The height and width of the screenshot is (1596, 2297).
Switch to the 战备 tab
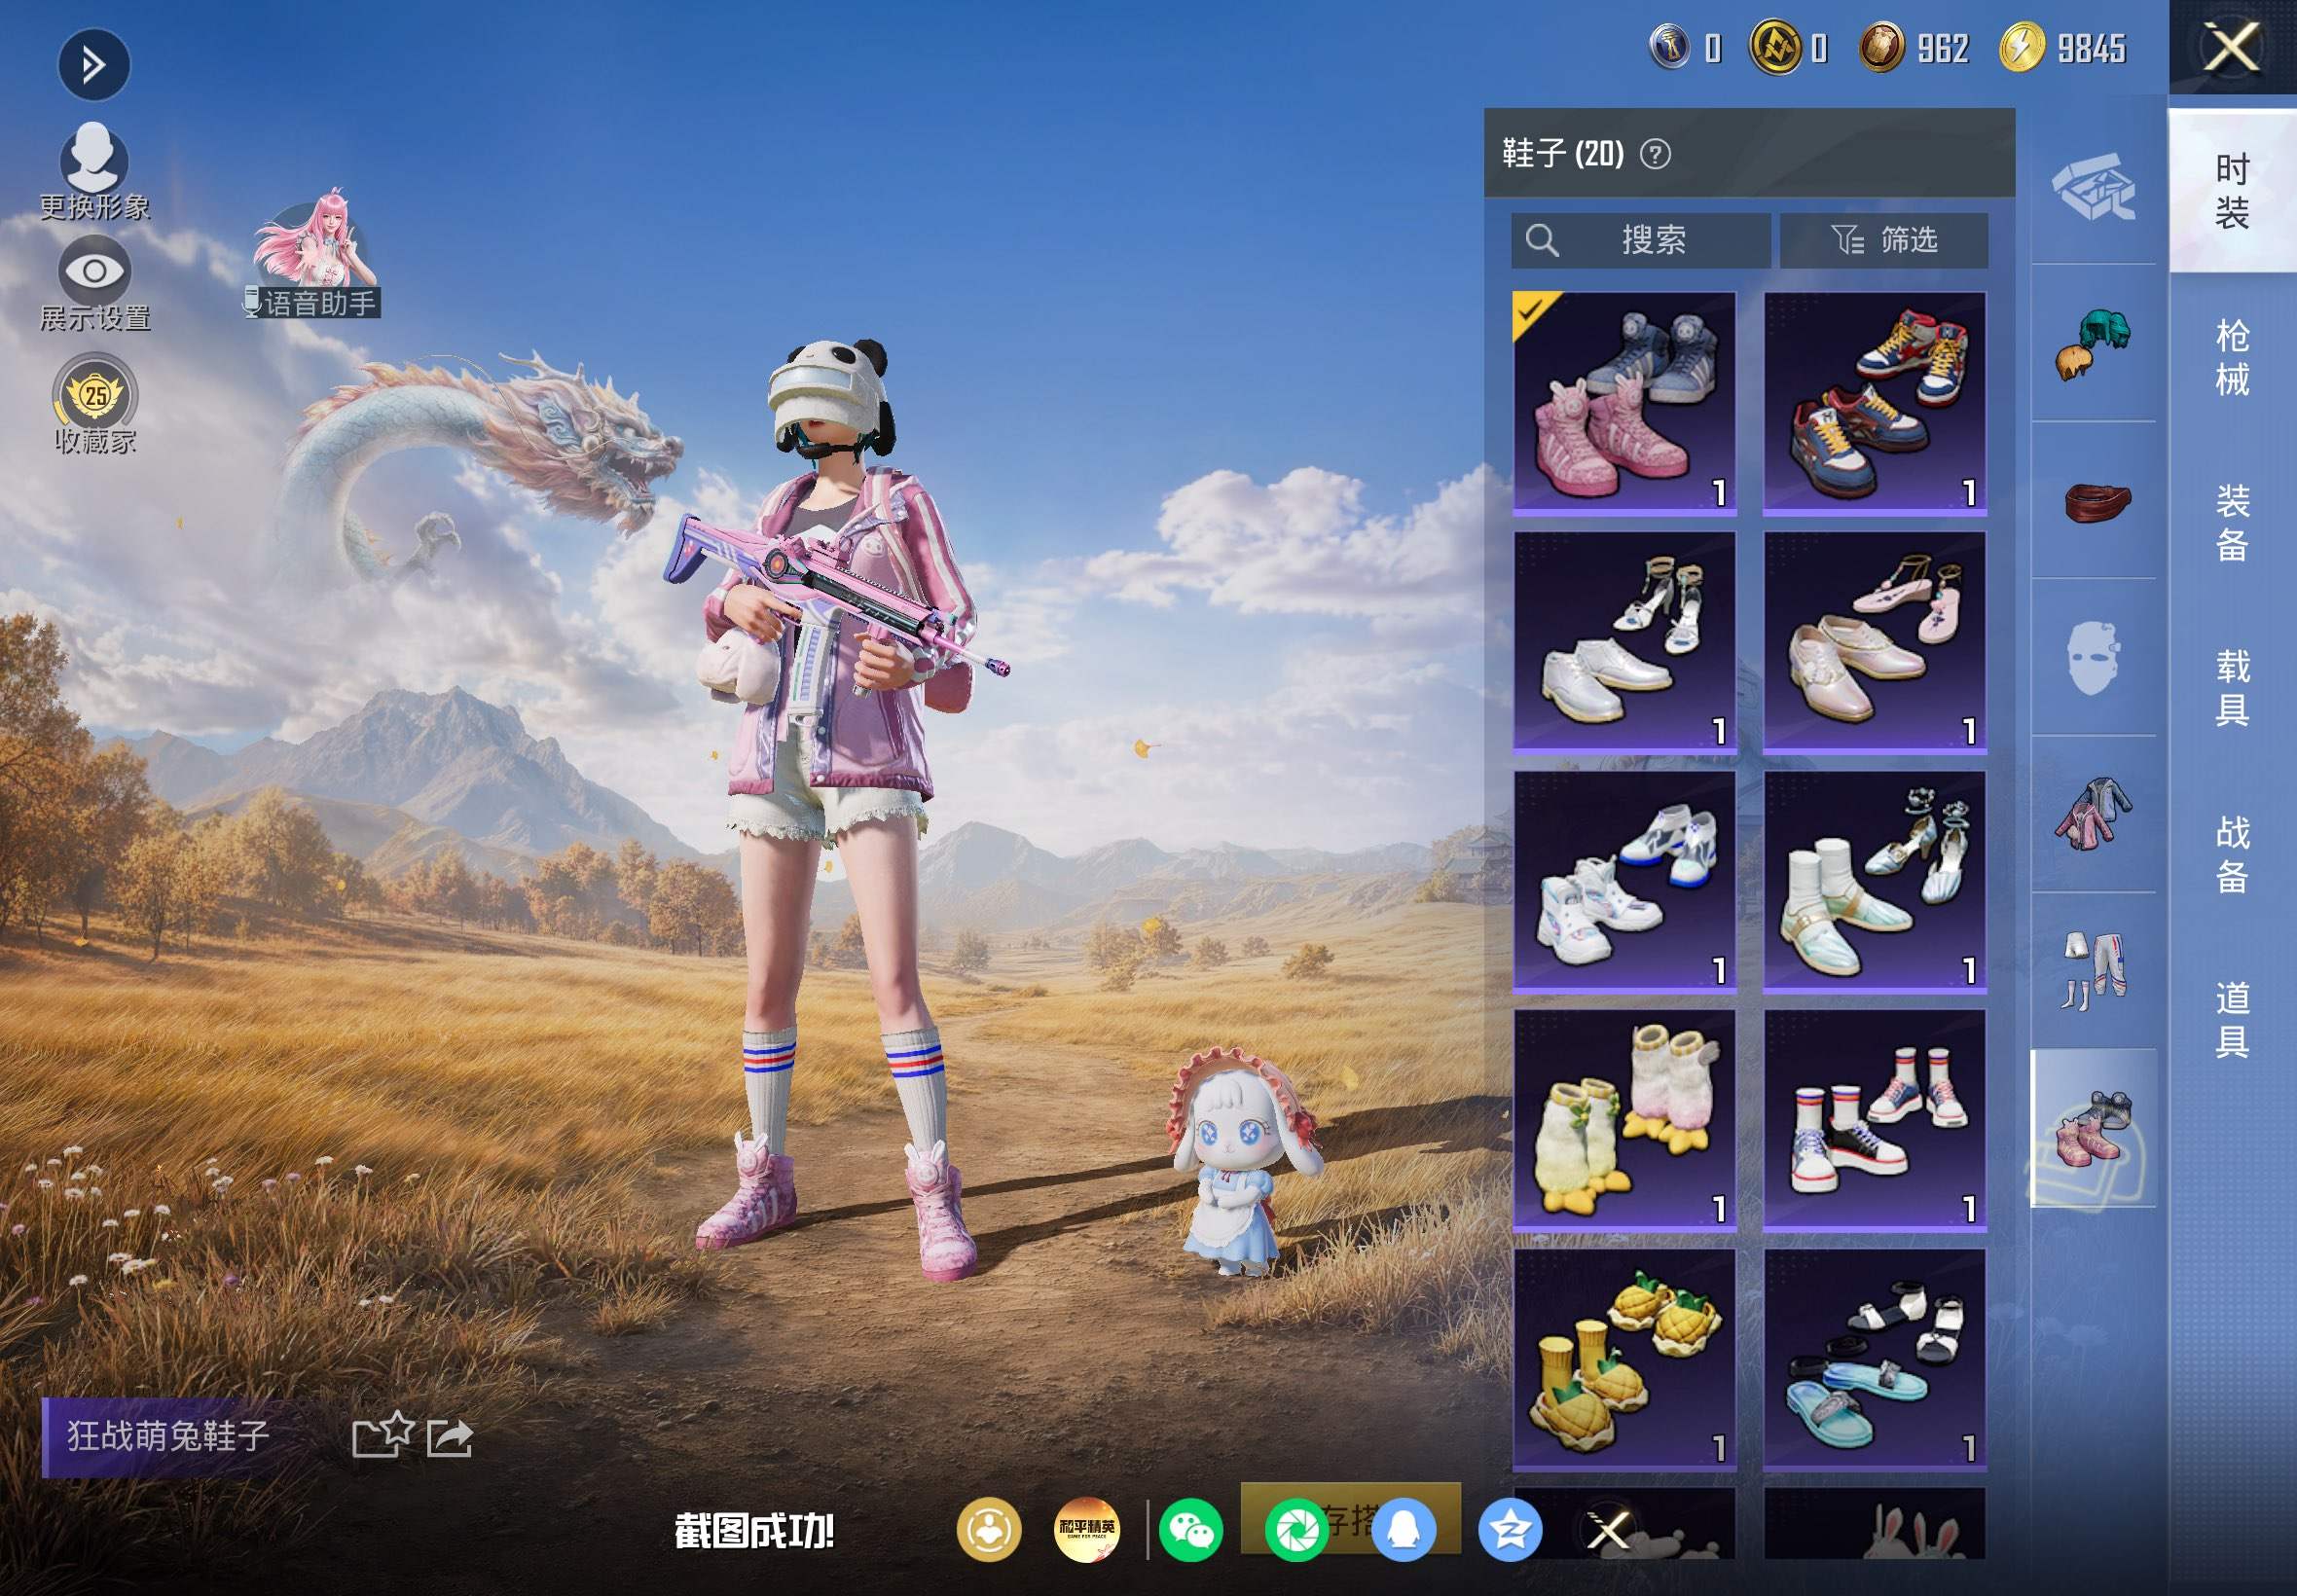click(2232, 854)
